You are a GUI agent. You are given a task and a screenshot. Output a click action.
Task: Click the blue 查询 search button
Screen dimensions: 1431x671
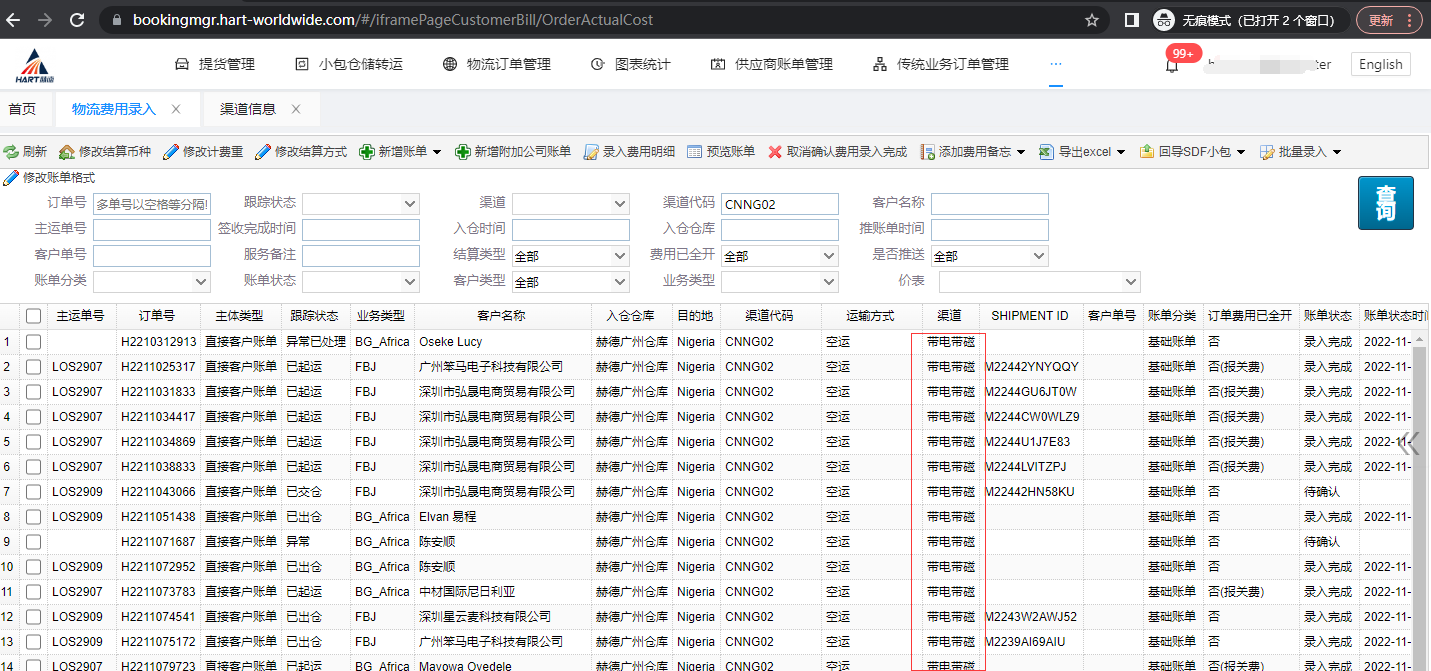[1385, 203]
